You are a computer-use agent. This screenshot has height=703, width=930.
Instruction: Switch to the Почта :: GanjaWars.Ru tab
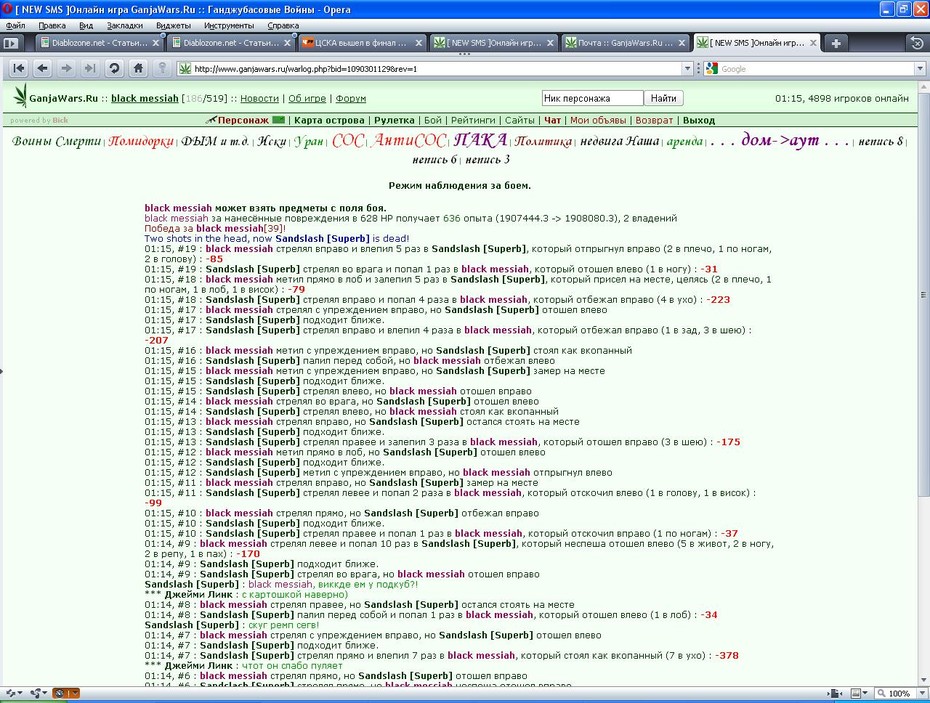[x=625, y=43]
